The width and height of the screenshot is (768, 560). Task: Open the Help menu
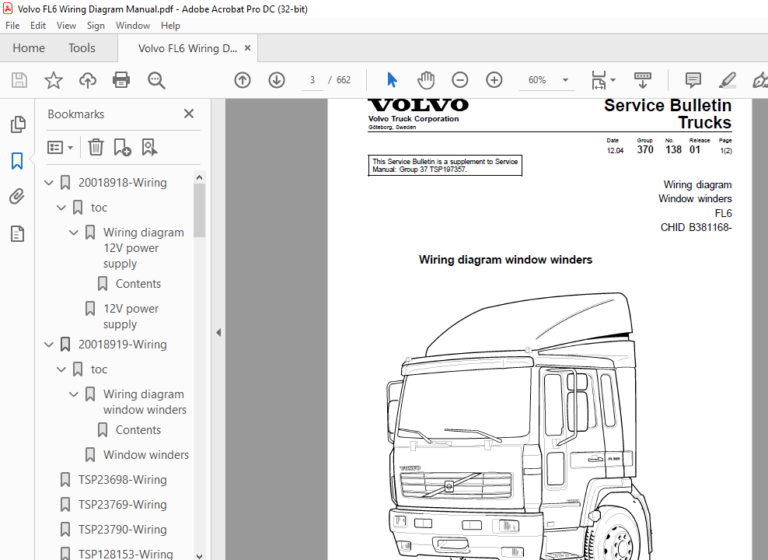point(170,25)
